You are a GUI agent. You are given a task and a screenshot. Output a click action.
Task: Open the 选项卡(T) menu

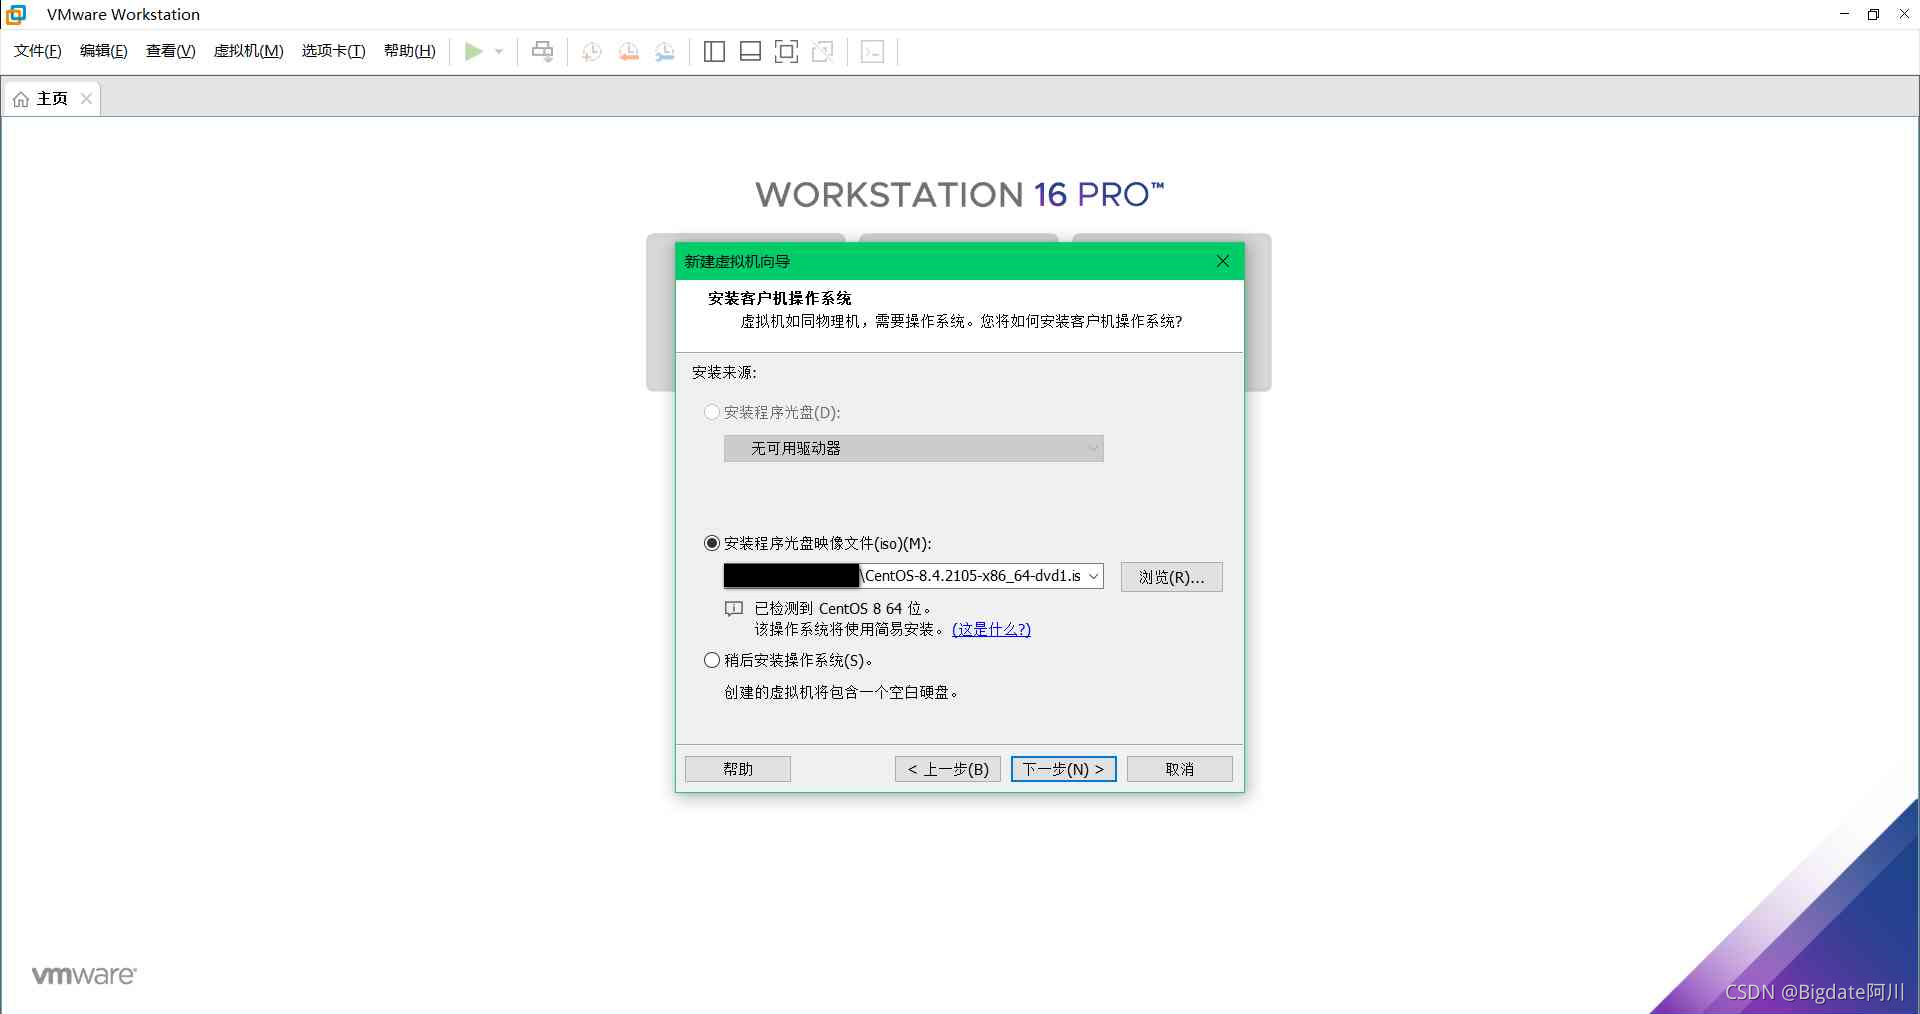click(334, 51)
